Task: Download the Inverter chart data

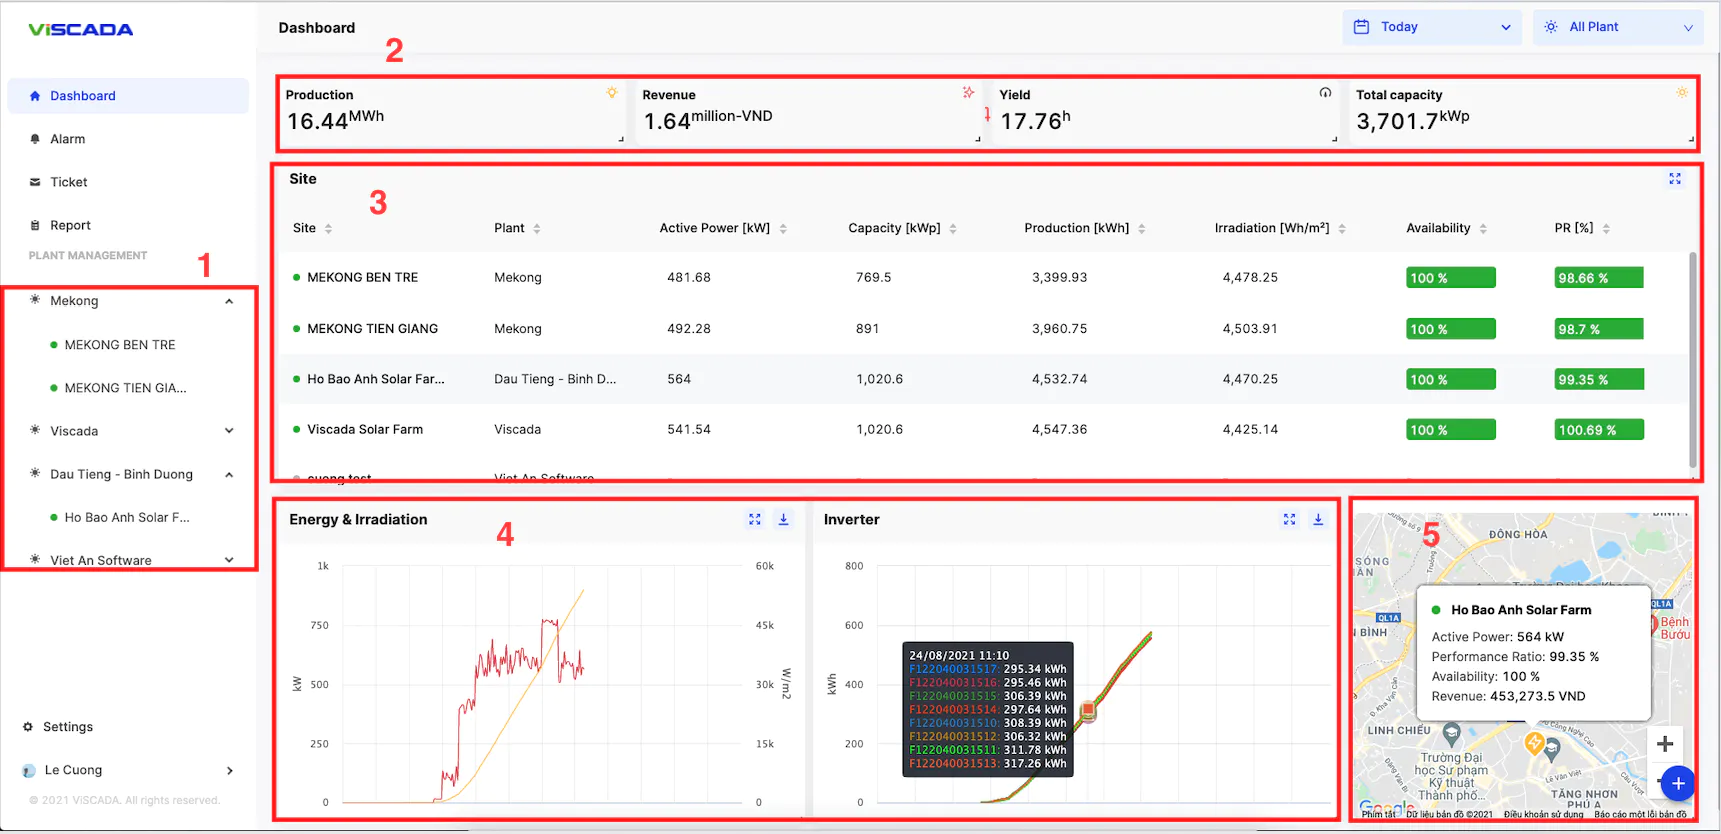Action: (x=1318, y=519)
